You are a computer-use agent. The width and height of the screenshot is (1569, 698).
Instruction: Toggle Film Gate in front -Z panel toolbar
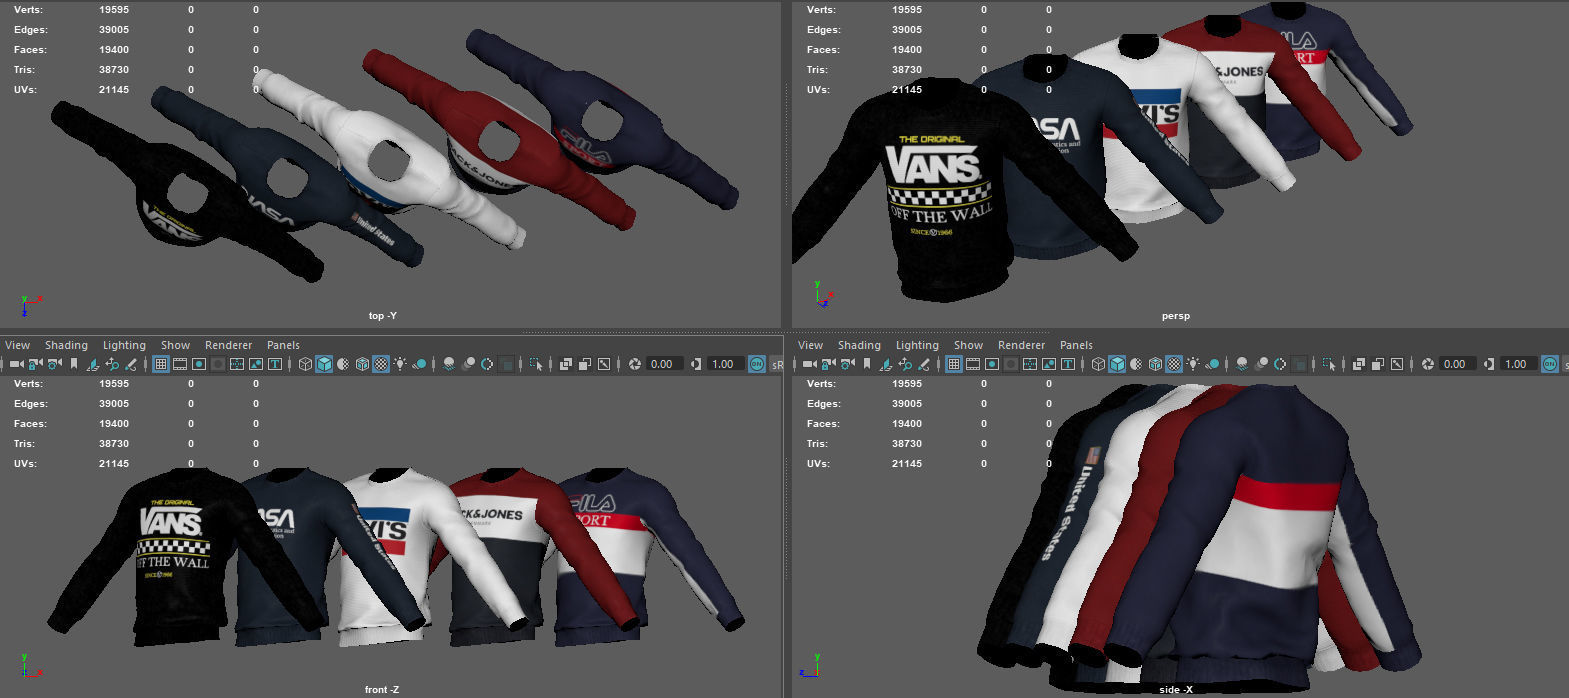click(x=180, y=364)
